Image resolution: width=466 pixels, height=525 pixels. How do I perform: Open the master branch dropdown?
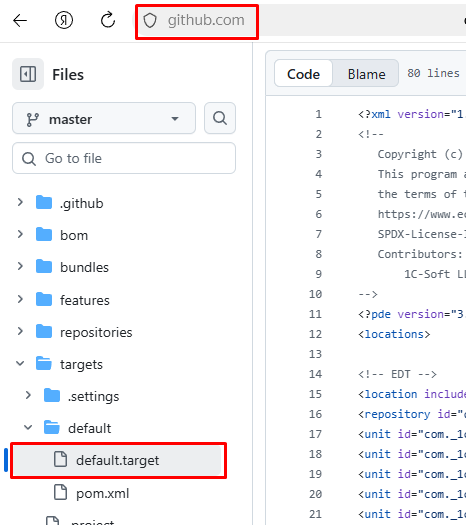coord(104,118)
